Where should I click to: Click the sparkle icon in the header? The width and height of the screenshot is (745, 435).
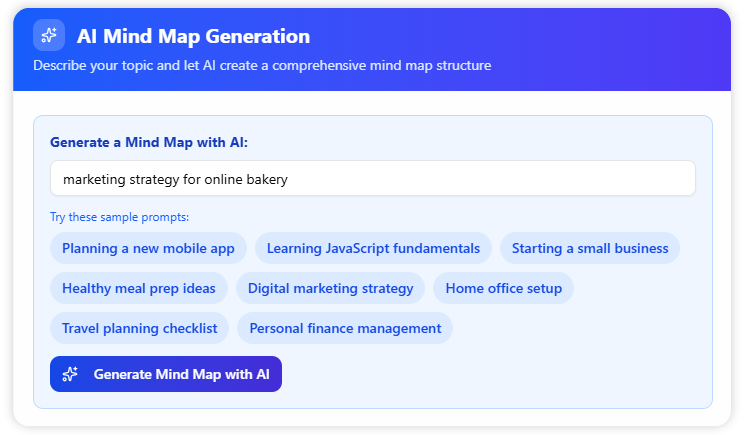coord(49,36)
